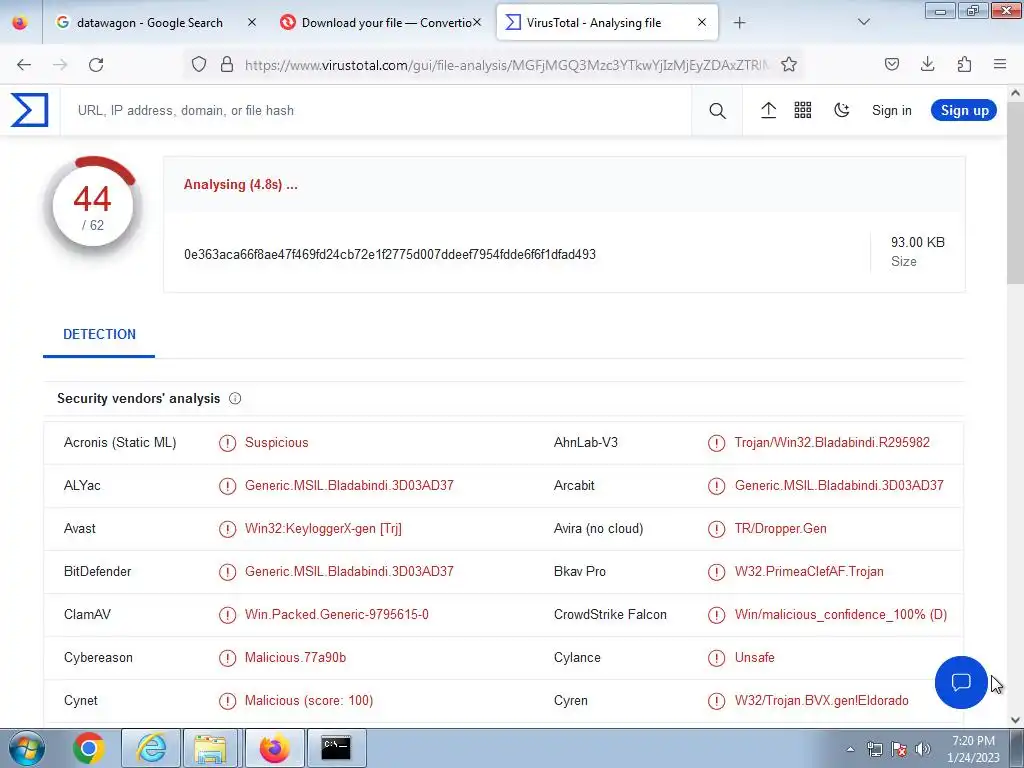Click the Sign up button
This screenshot has width=1024, height=768.
coord(964,110)
